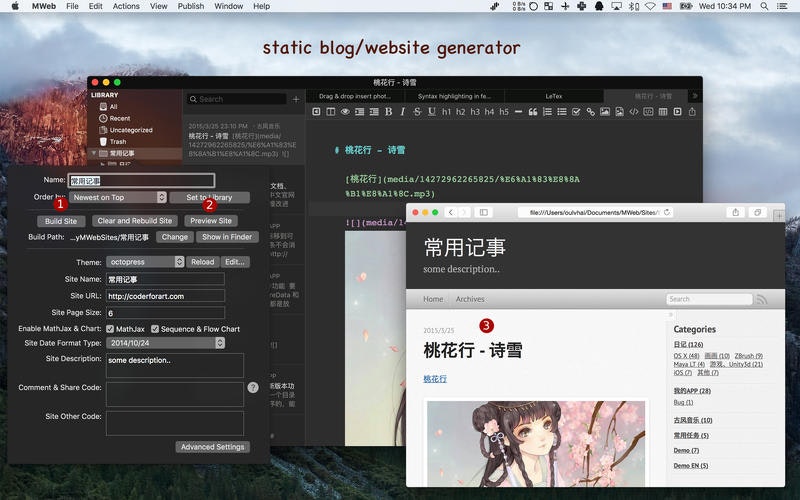The height and width of the screenshot is (500, 800).
Task: Click the Preview Site button
Action: [x=211, y=221]
